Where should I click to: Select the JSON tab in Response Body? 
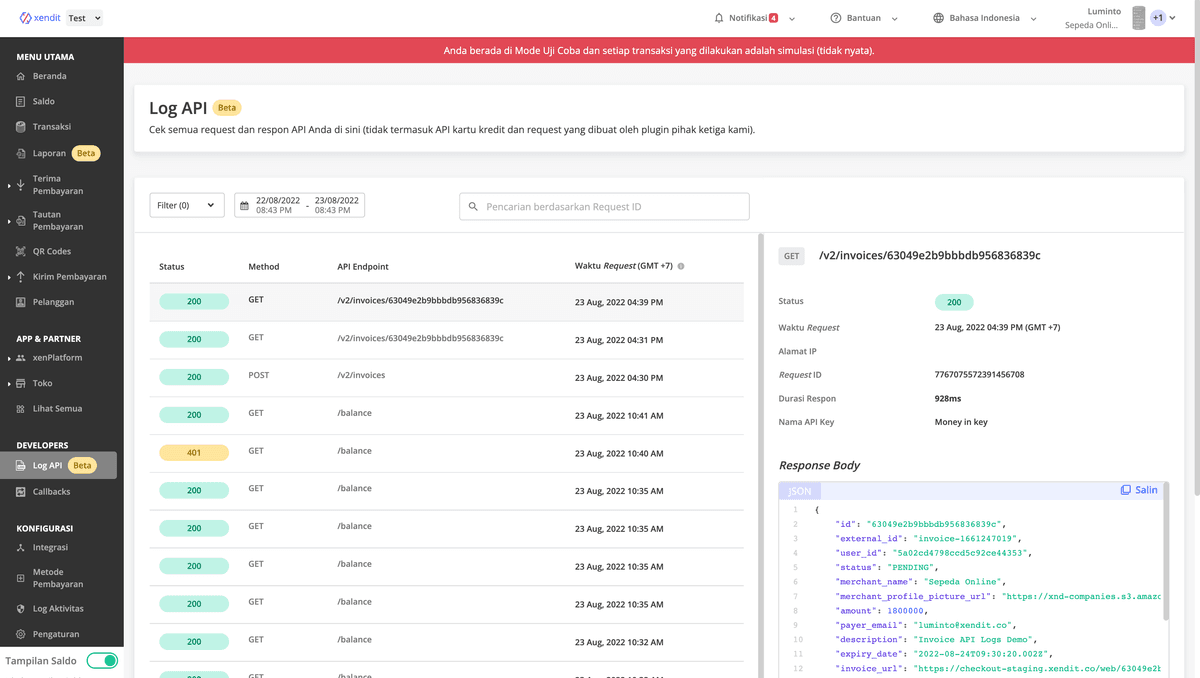pyautogui.click(x=800, y=491)
